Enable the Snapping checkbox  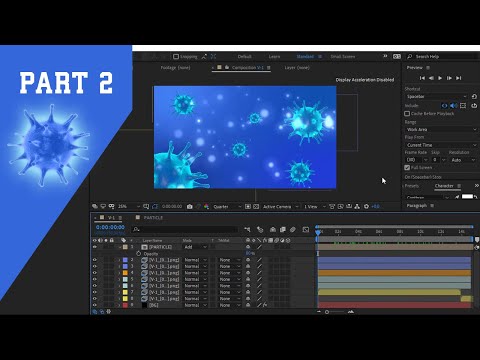176,57
